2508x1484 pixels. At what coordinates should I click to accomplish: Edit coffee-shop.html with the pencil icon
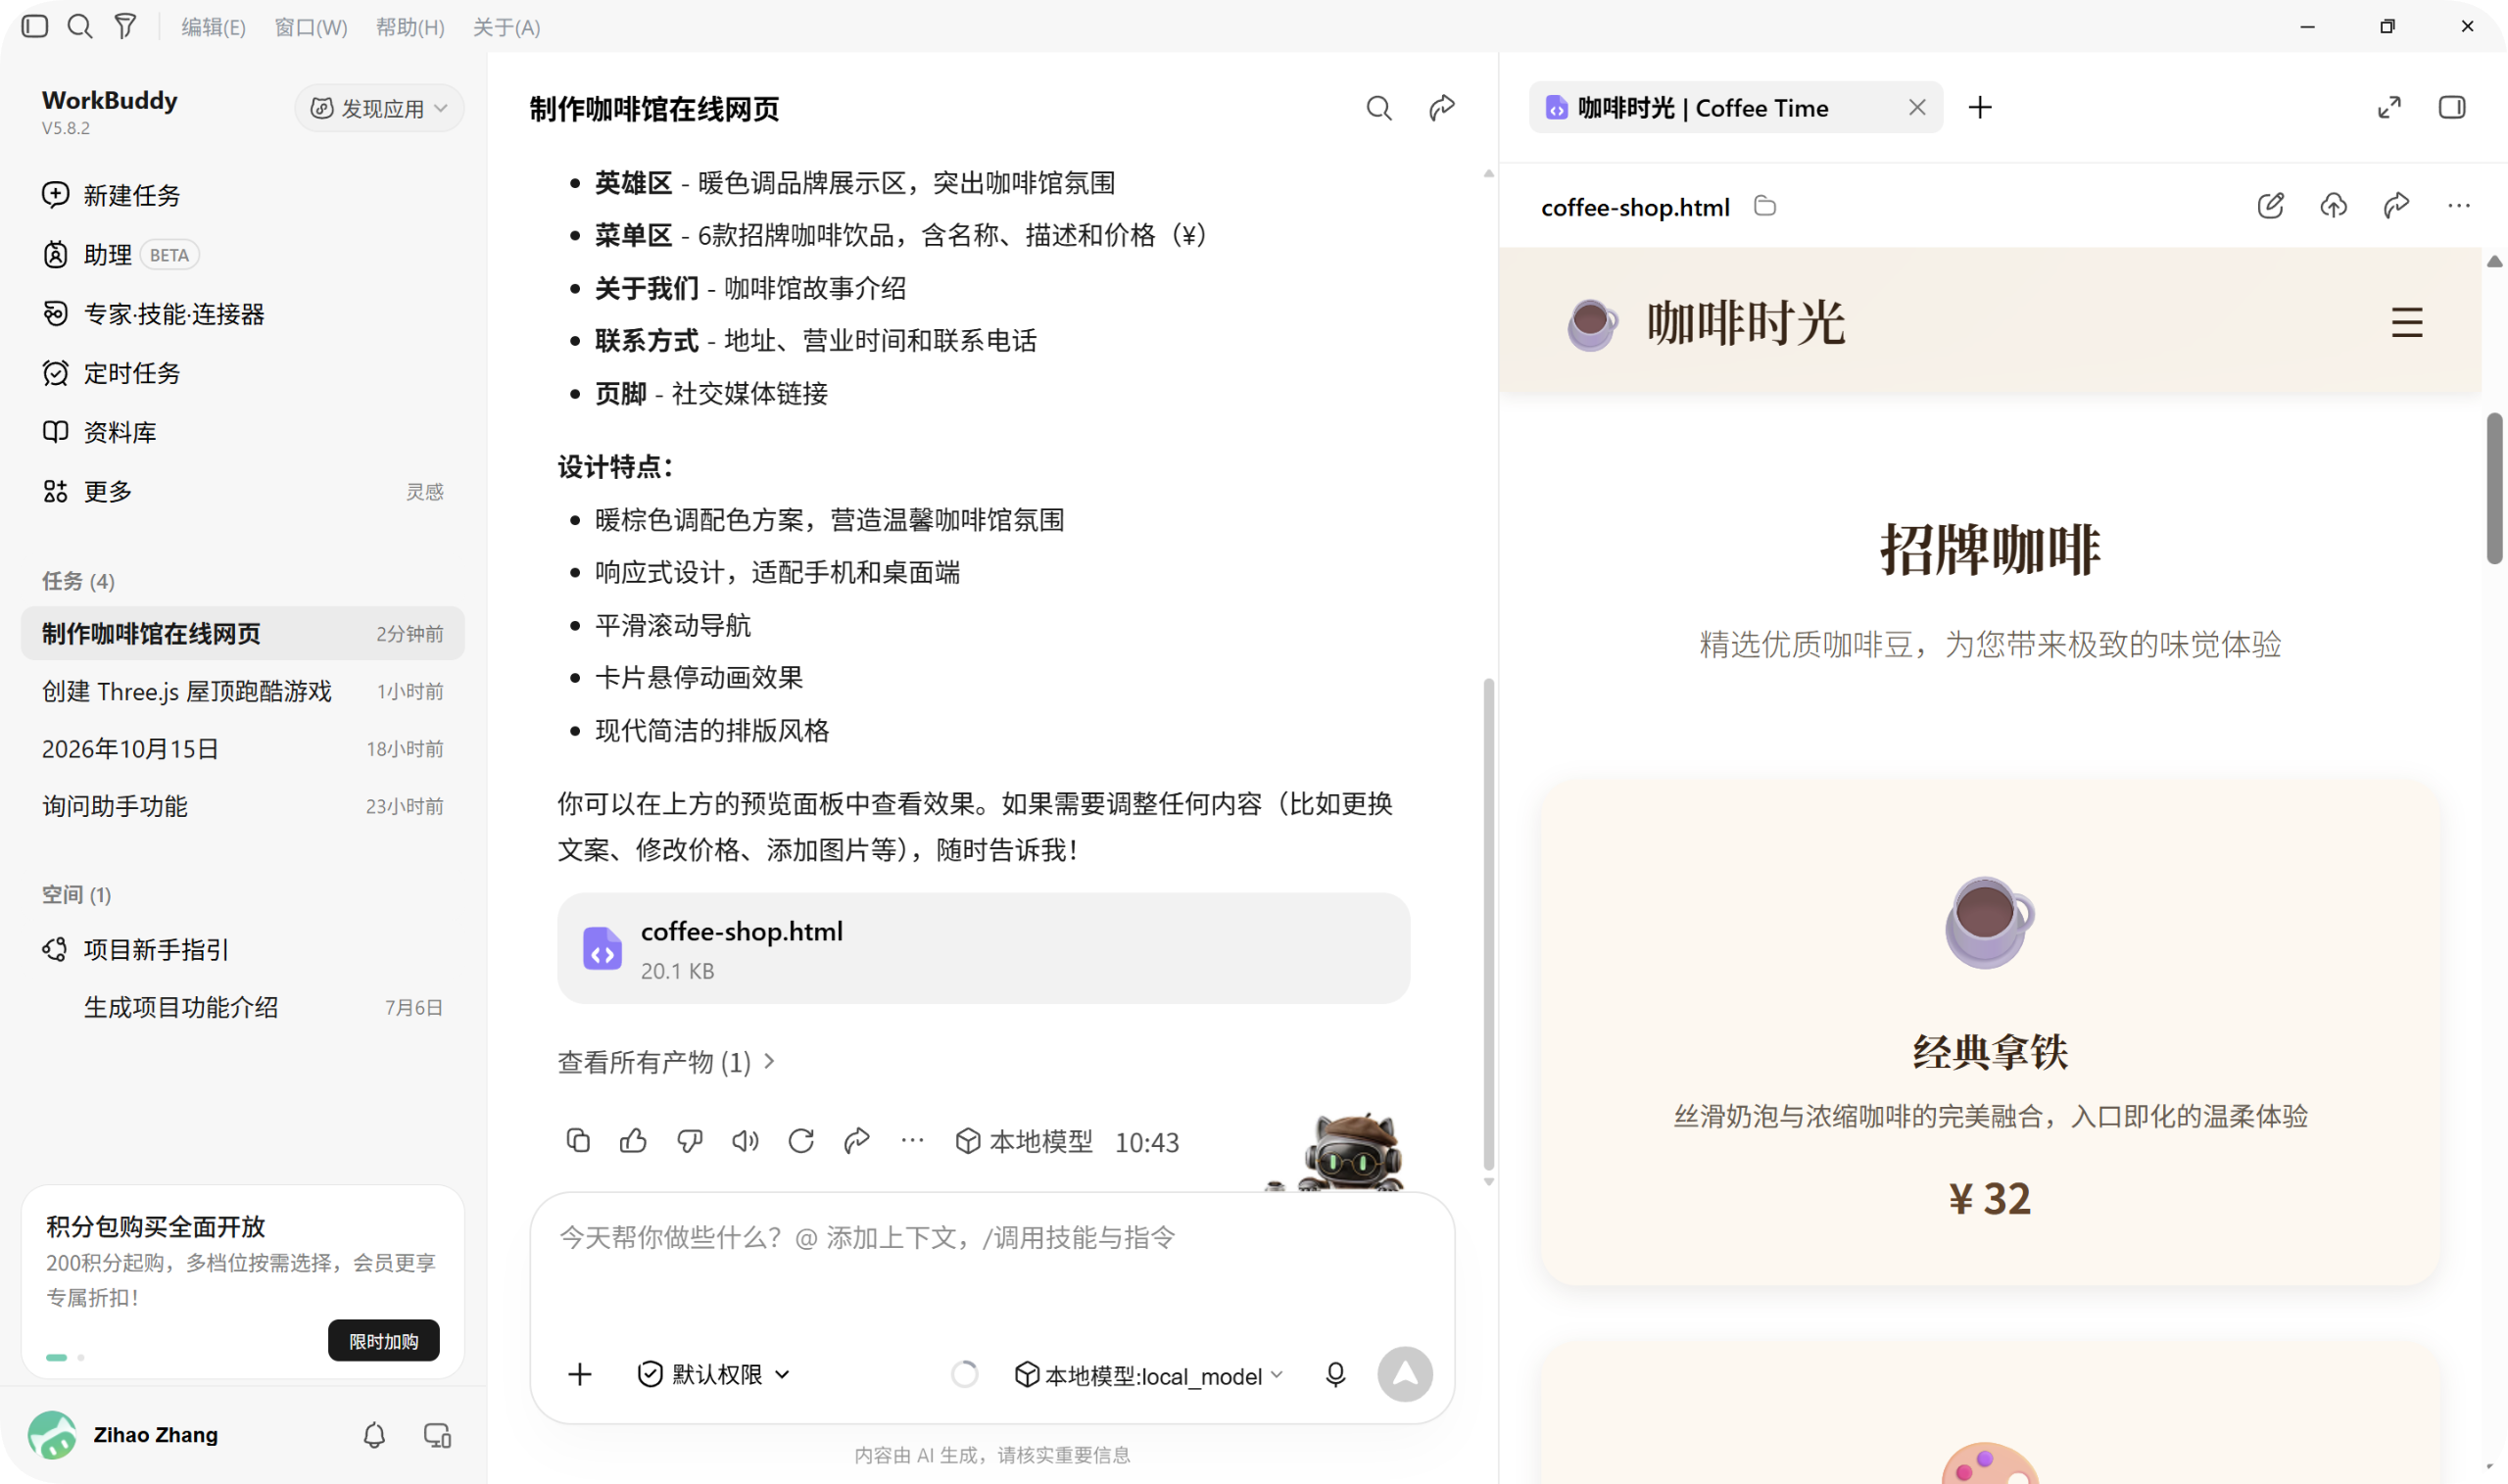[x=2270, y=206]
